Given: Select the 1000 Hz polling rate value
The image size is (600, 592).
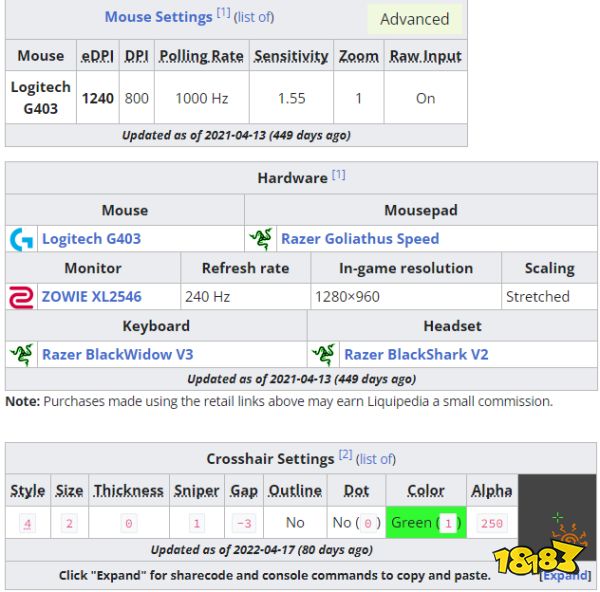Looking at the screenshot, I should coord(202,98).
